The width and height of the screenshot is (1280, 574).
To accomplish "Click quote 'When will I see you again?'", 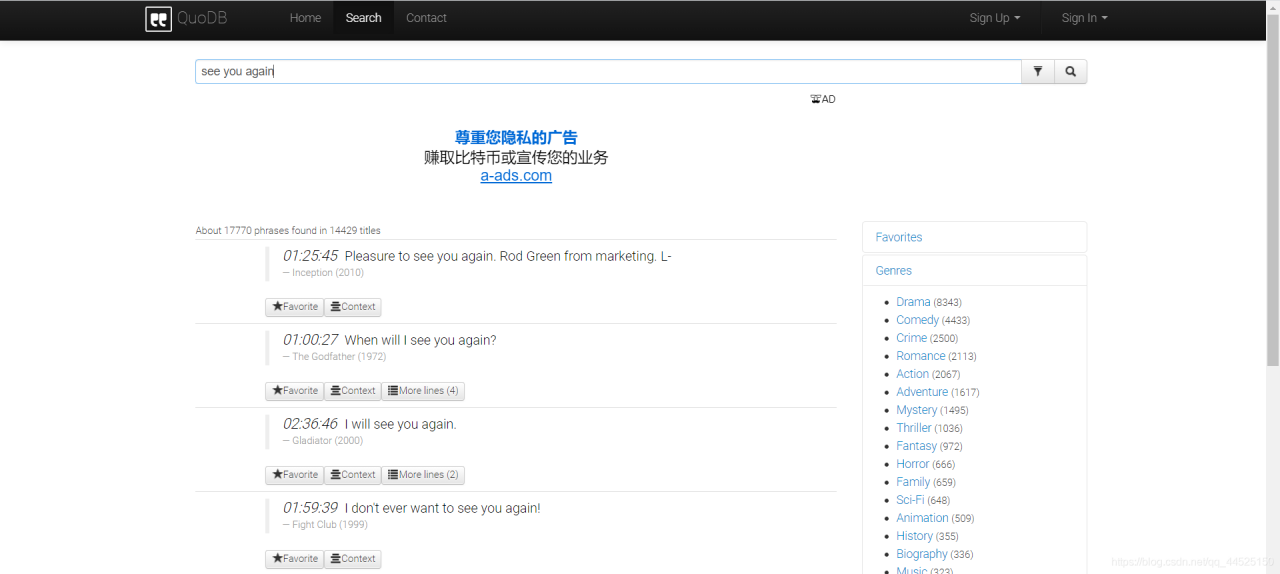I will pos(420,340).
